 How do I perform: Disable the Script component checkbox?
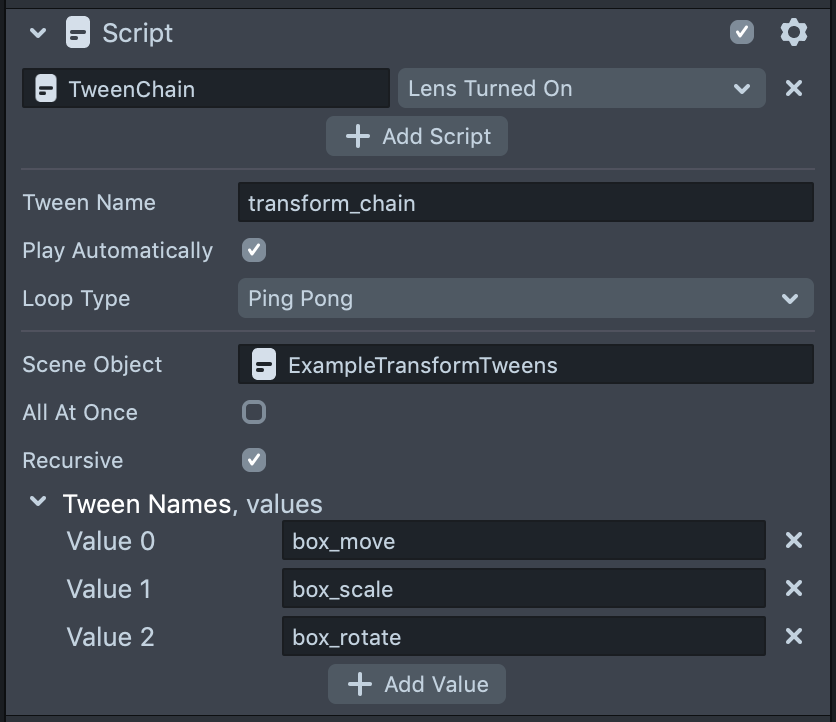(x=742, y=33)
